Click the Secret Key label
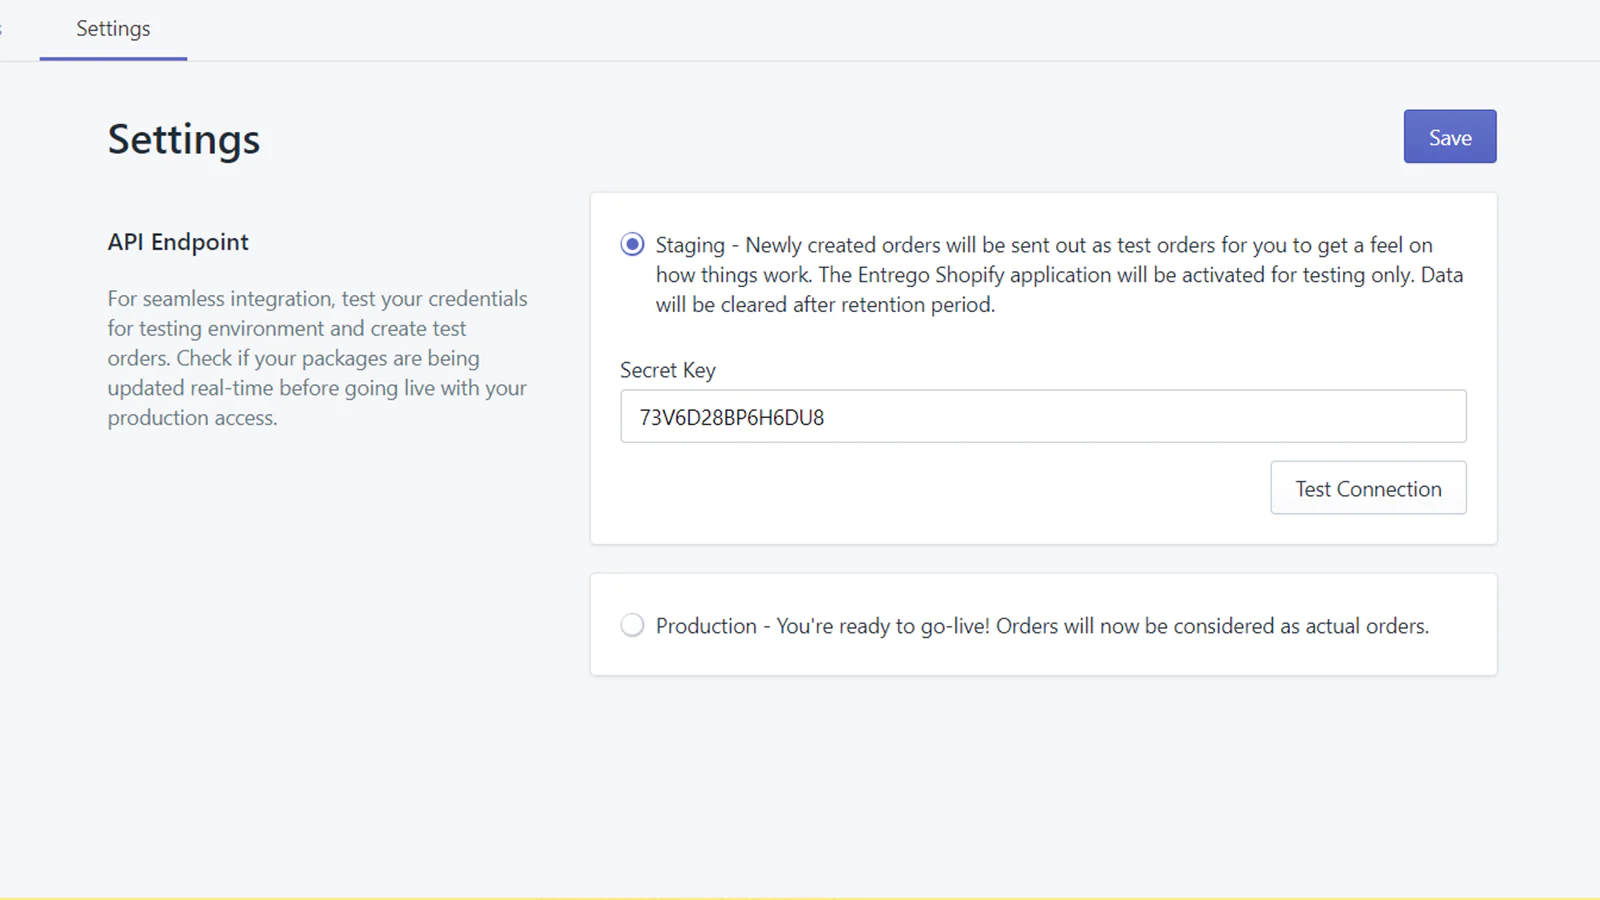 click(x=668, y=370)
